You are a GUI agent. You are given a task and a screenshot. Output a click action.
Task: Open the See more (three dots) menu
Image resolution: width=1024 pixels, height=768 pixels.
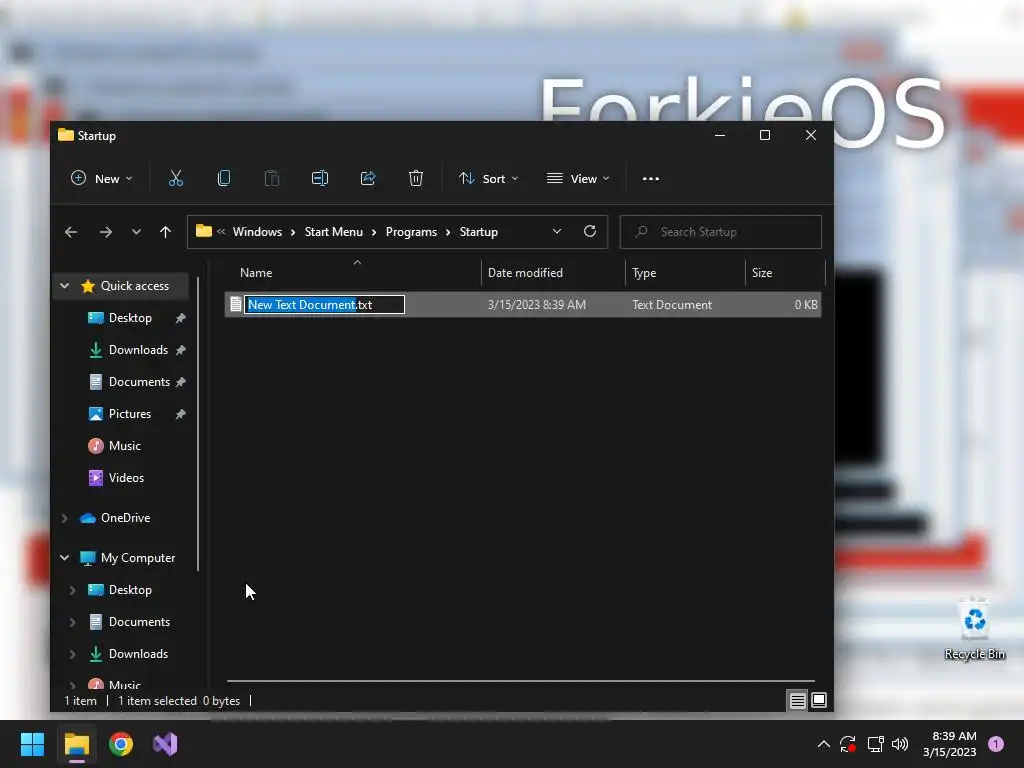[x=650, y=178]
